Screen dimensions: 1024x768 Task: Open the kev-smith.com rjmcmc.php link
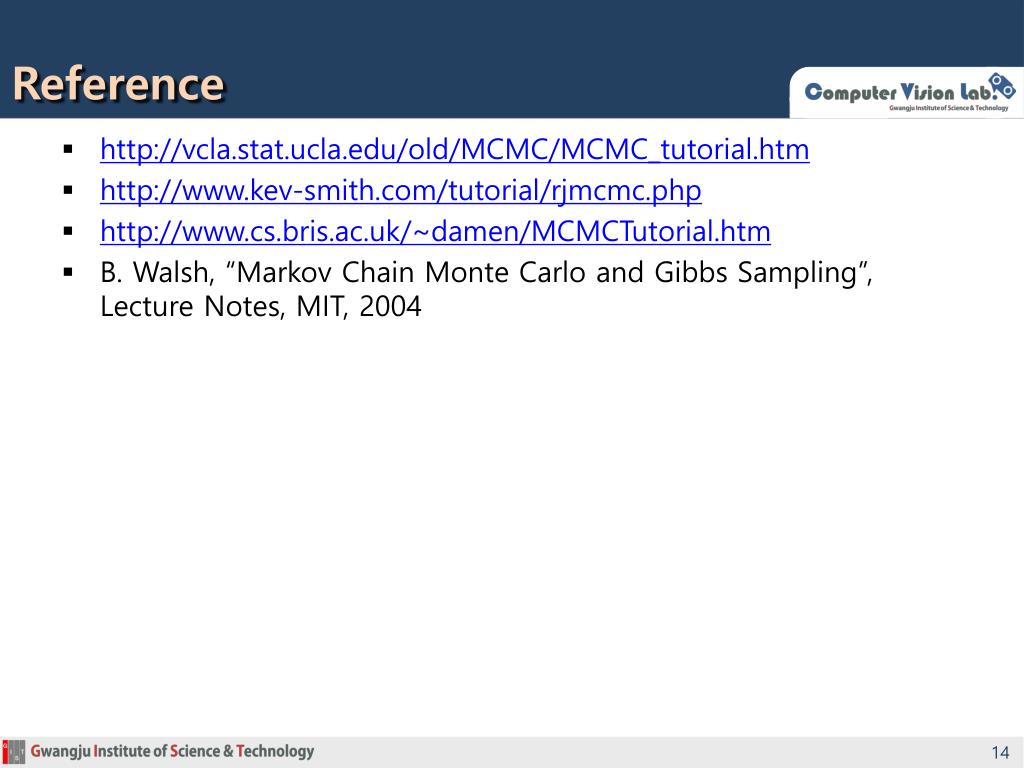pos(400,191)
